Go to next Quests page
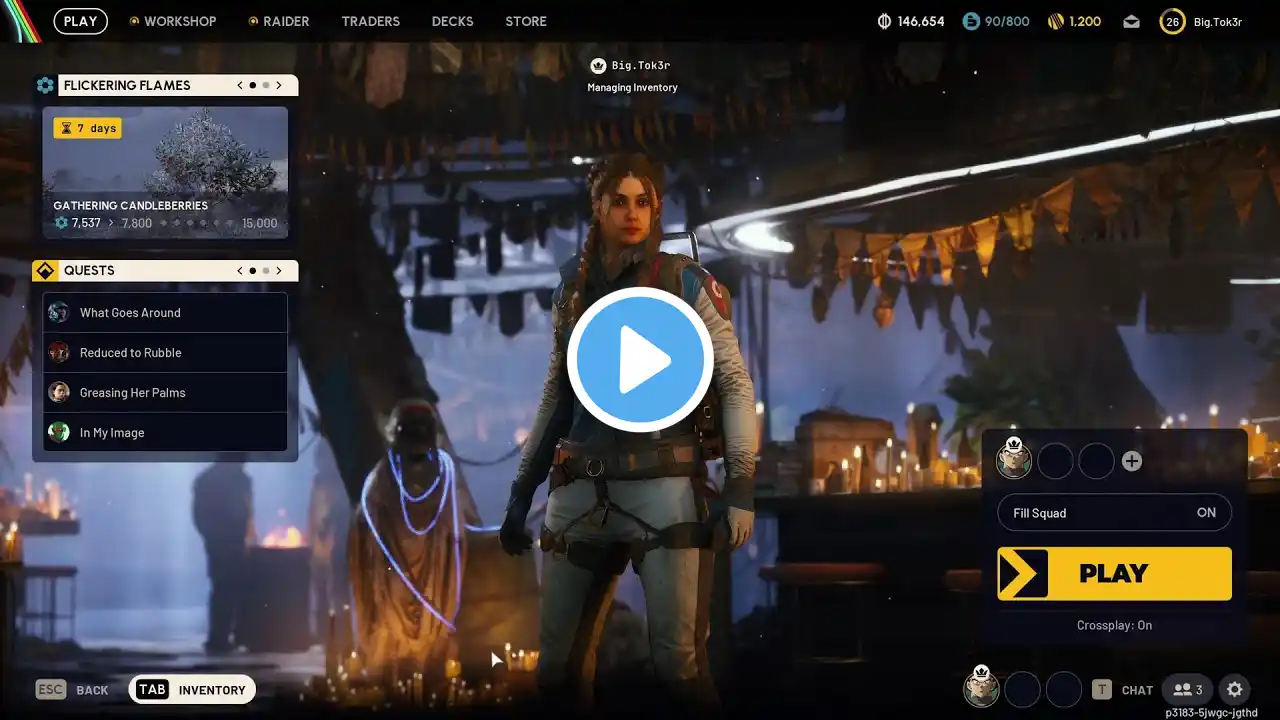 tap(279, 270)
